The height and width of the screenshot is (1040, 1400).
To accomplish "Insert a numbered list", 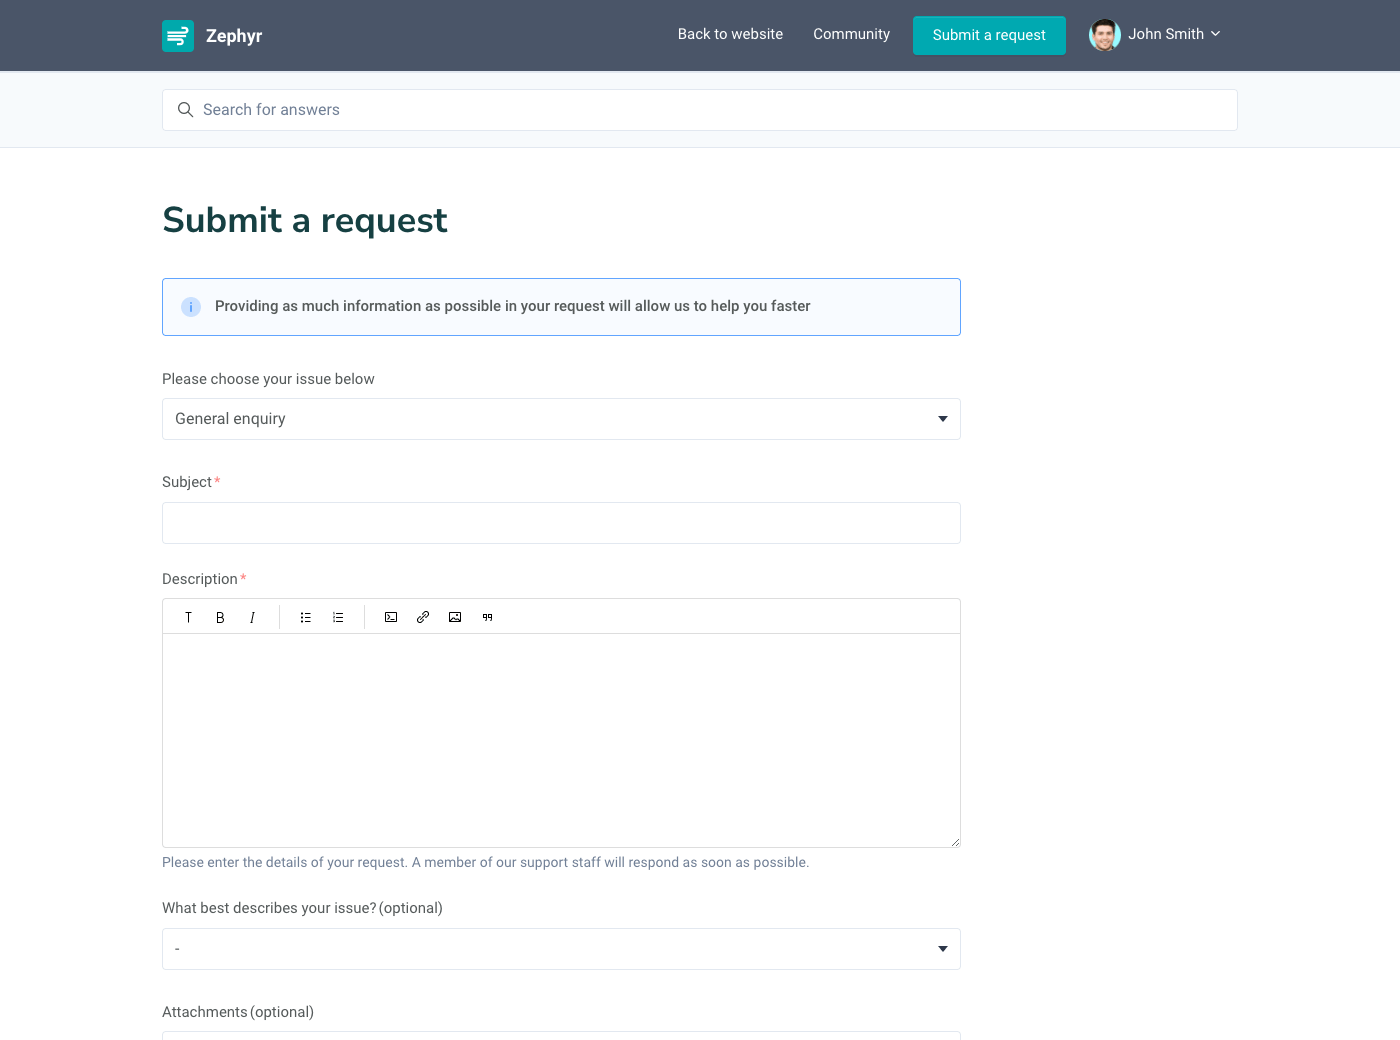I will click(338, 617).
